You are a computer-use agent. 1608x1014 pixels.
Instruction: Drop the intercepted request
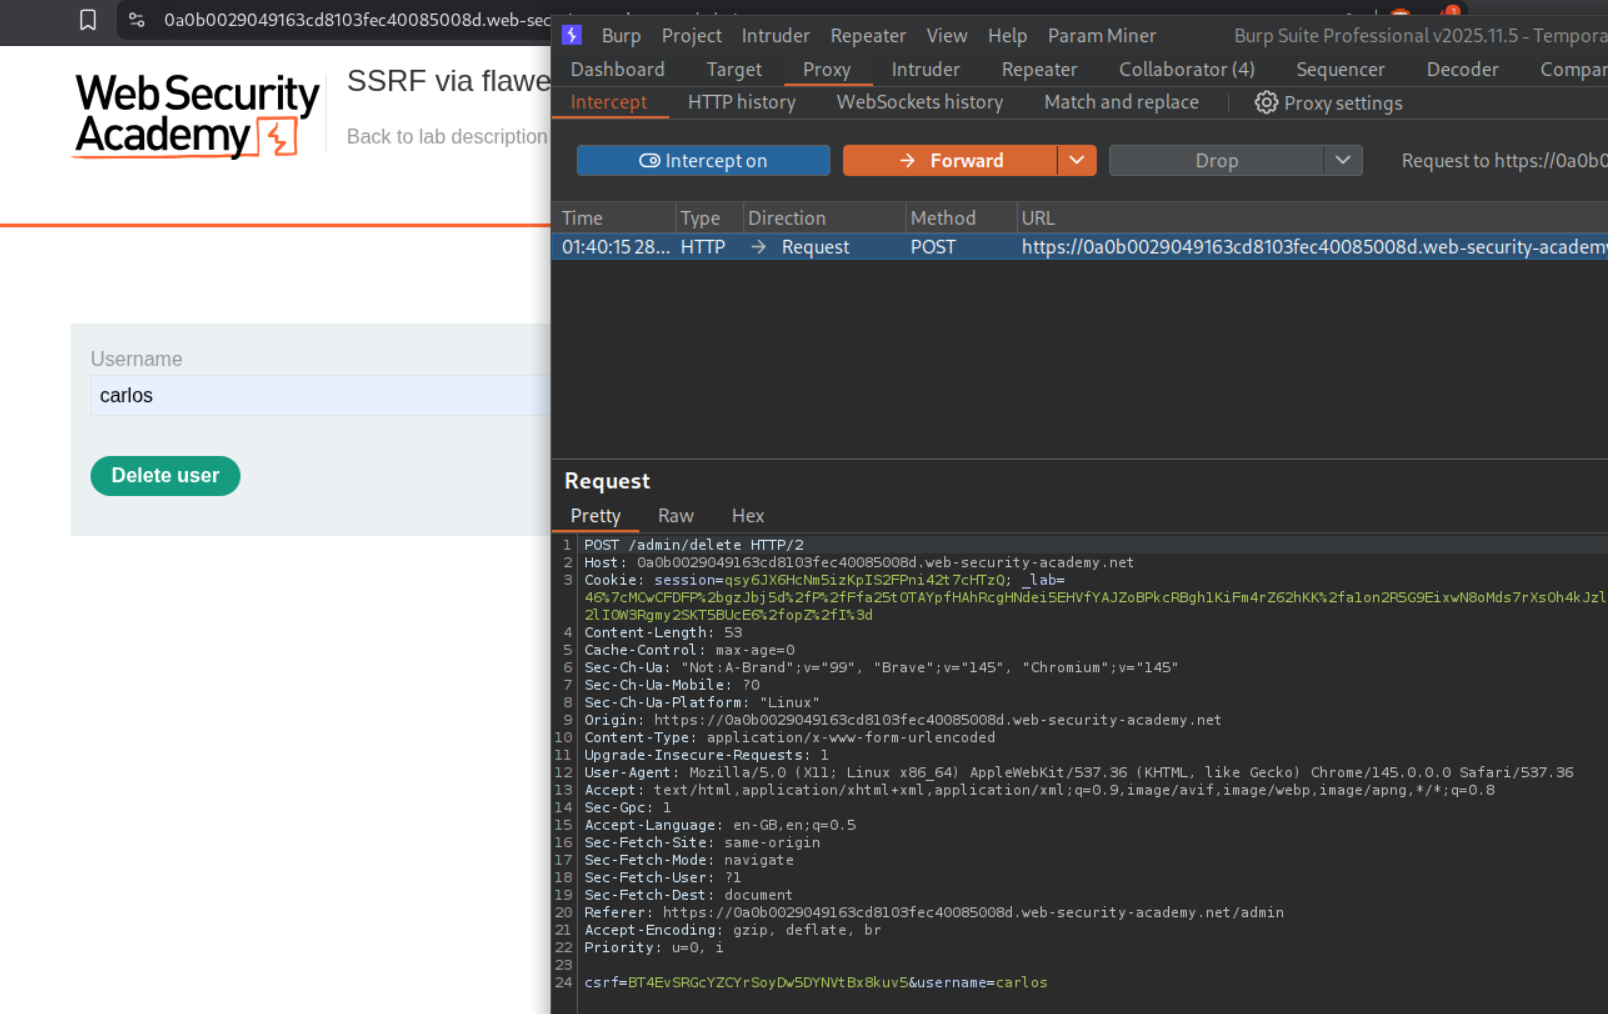(1216, 161)
